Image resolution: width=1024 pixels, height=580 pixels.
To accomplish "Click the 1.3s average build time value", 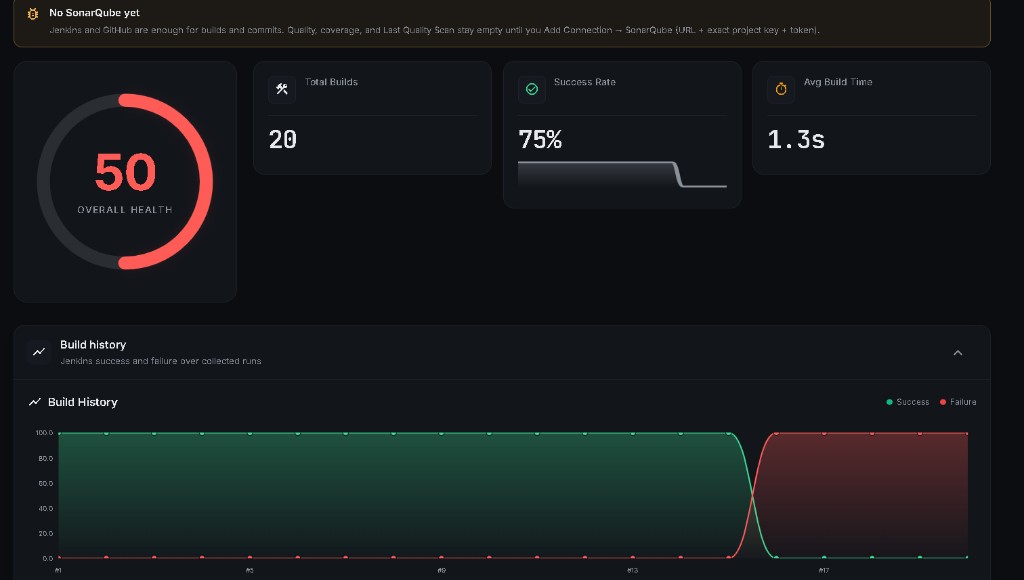I will (x=796, y=139).
